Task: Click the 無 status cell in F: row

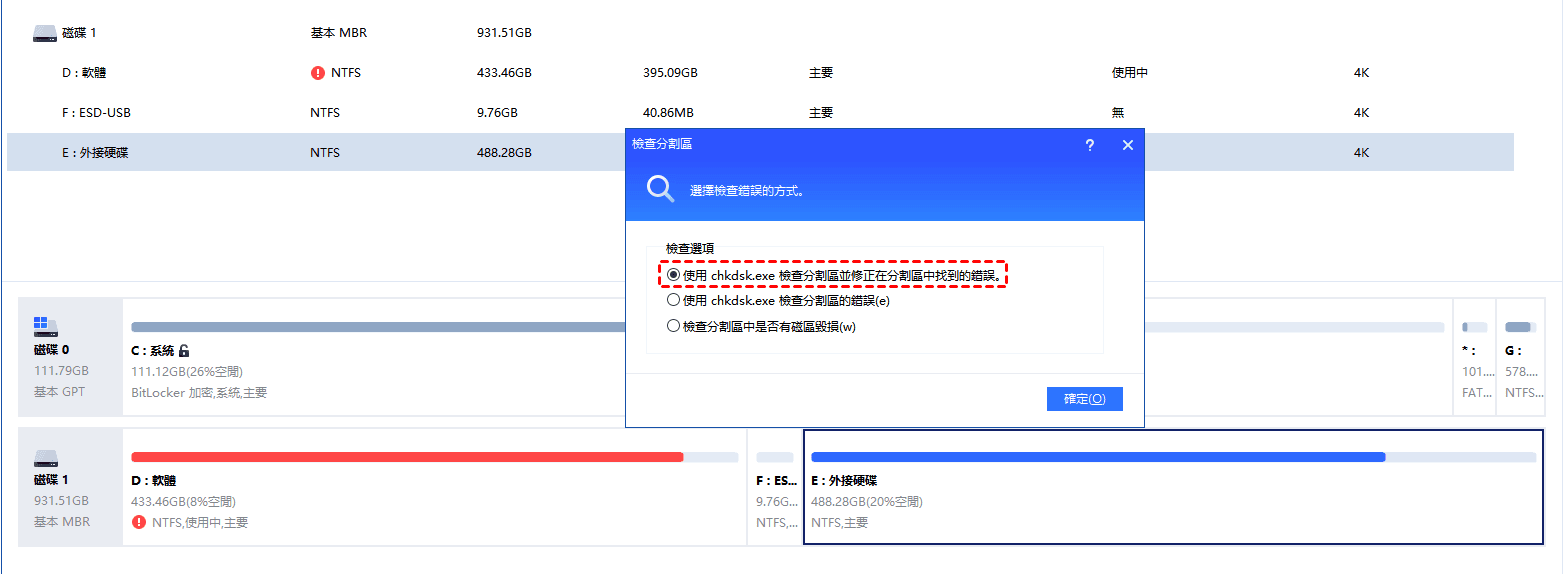Action: pyautogui.click(x=1118, y=113)
